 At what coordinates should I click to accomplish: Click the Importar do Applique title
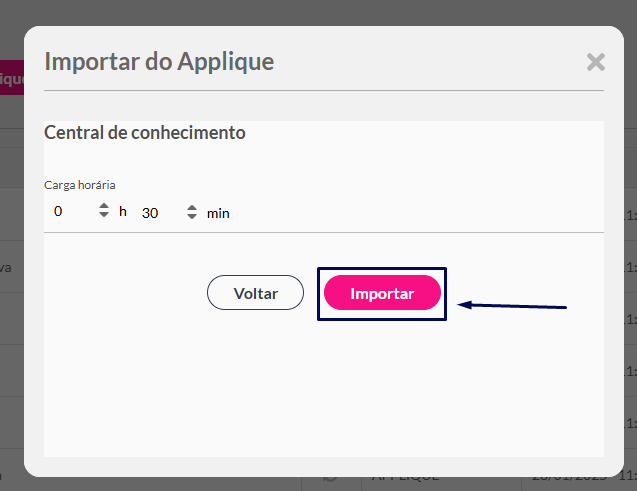click(159, 62)
